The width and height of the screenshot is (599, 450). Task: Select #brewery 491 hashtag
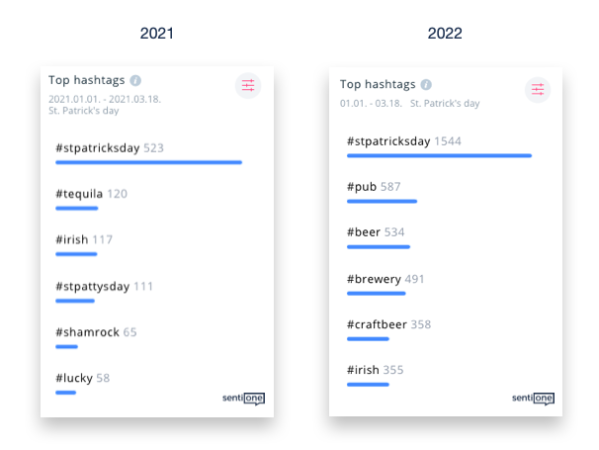(x=385, y=279)
